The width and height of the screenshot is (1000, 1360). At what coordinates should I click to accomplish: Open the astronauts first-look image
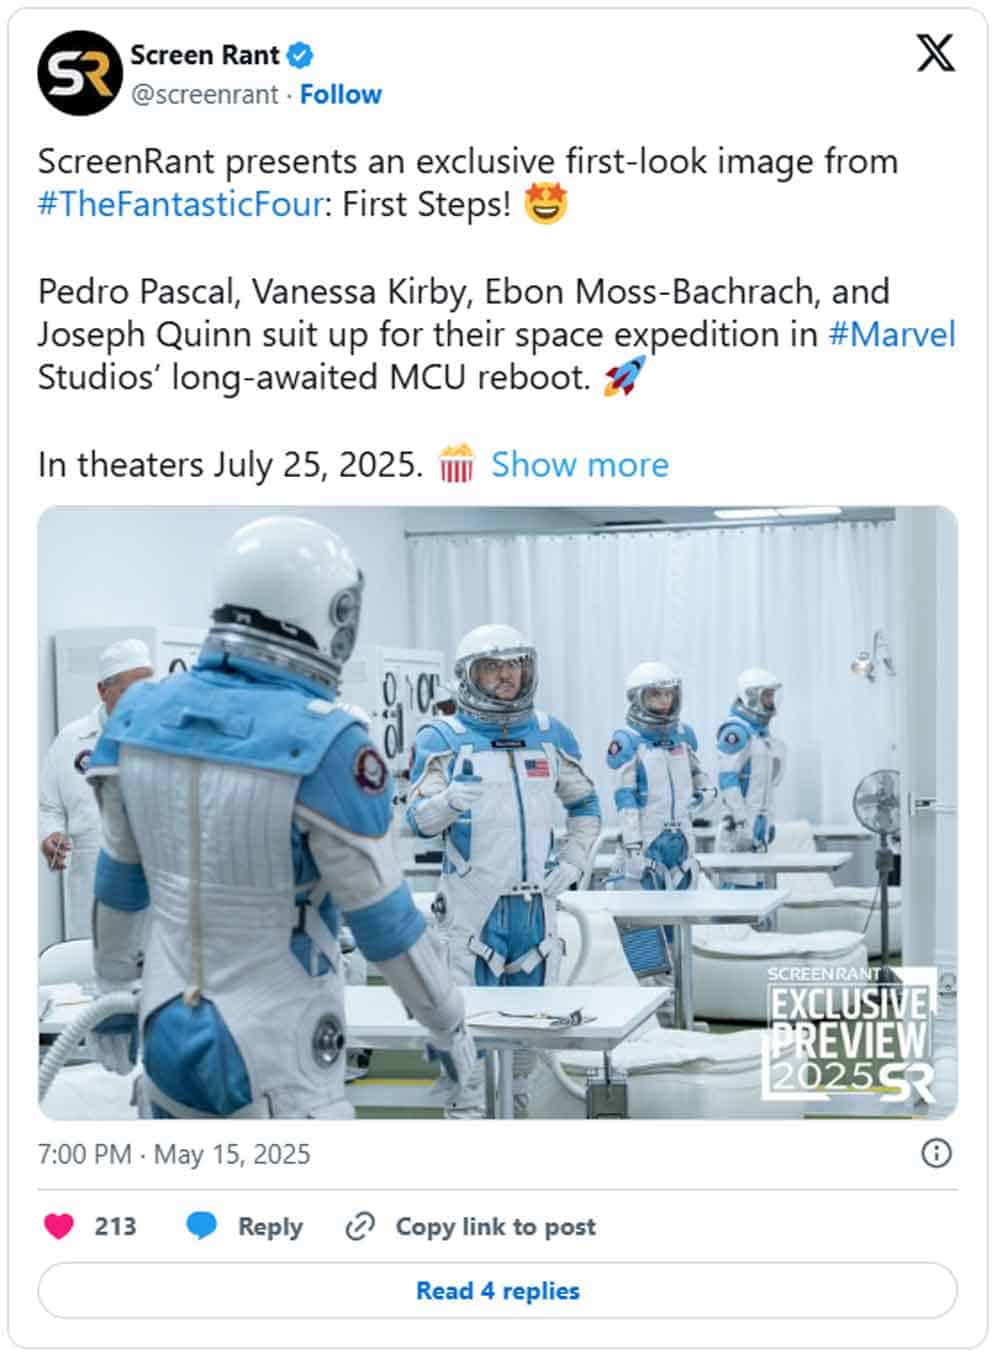498,812
